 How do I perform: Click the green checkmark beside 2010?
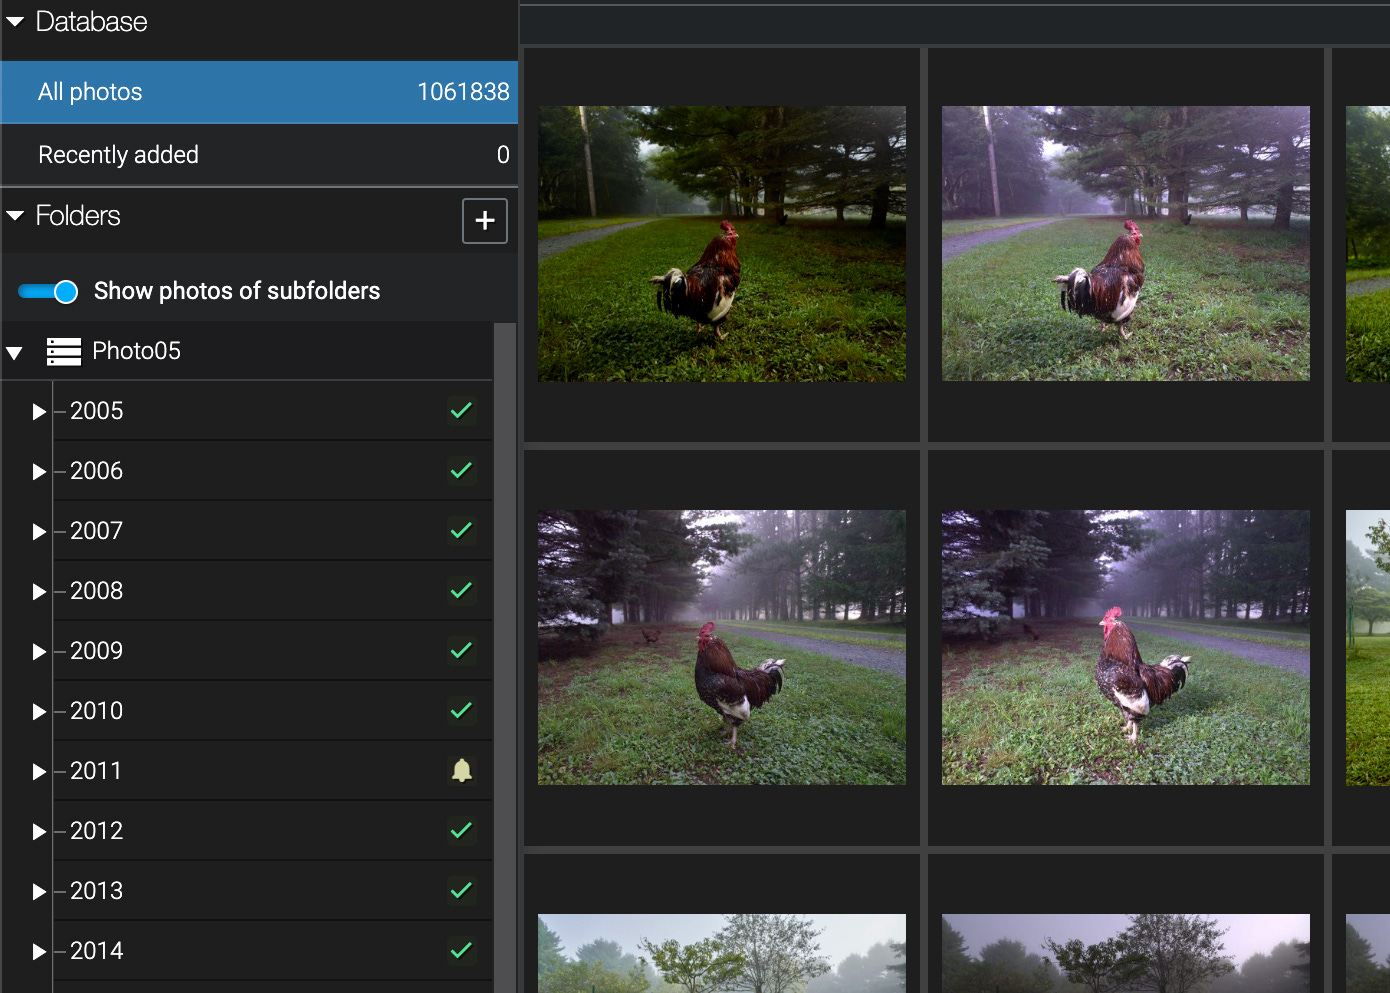[x=461, y=710]
